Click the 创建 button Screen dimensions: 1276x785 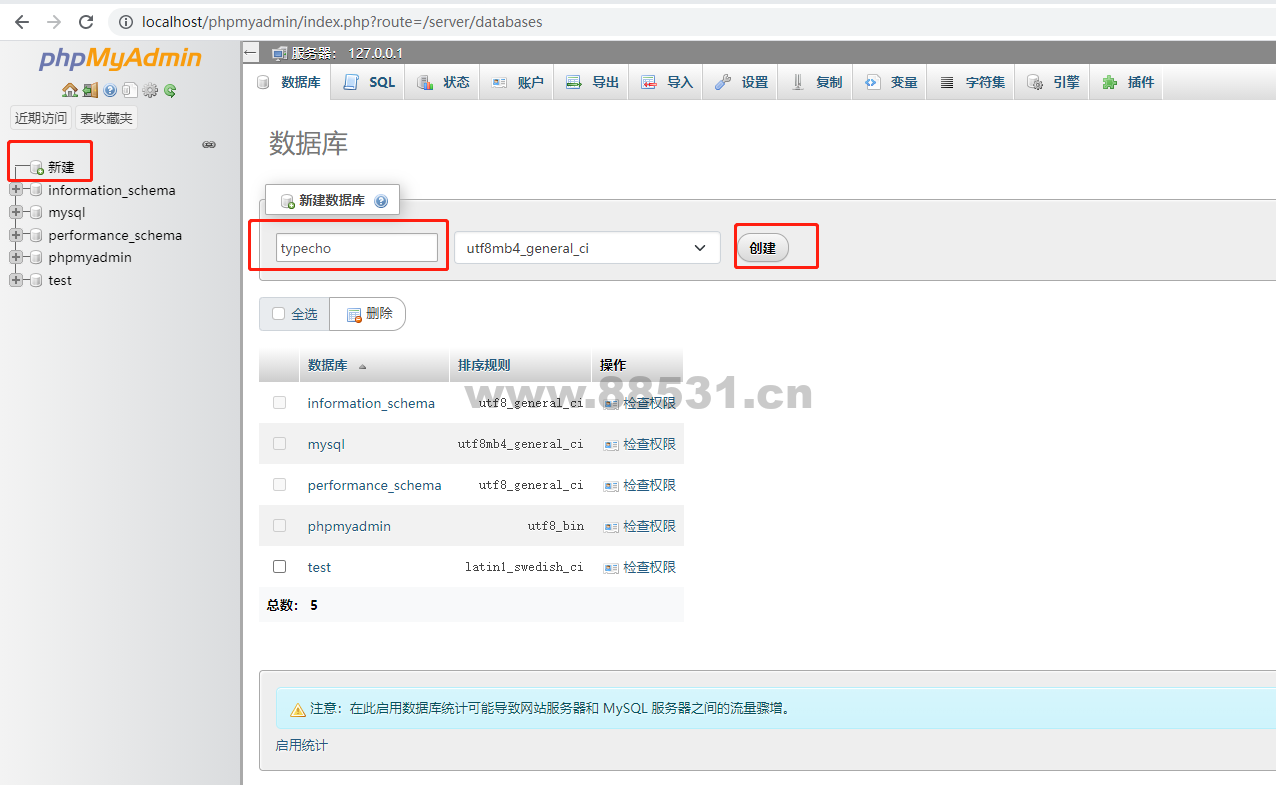[x=763, y=248]
